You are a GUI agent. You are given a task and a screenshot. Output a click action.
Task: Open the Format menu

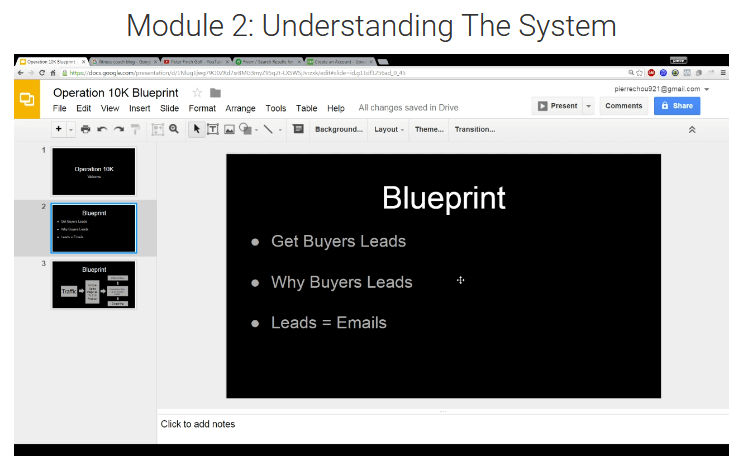click(202, 108)
